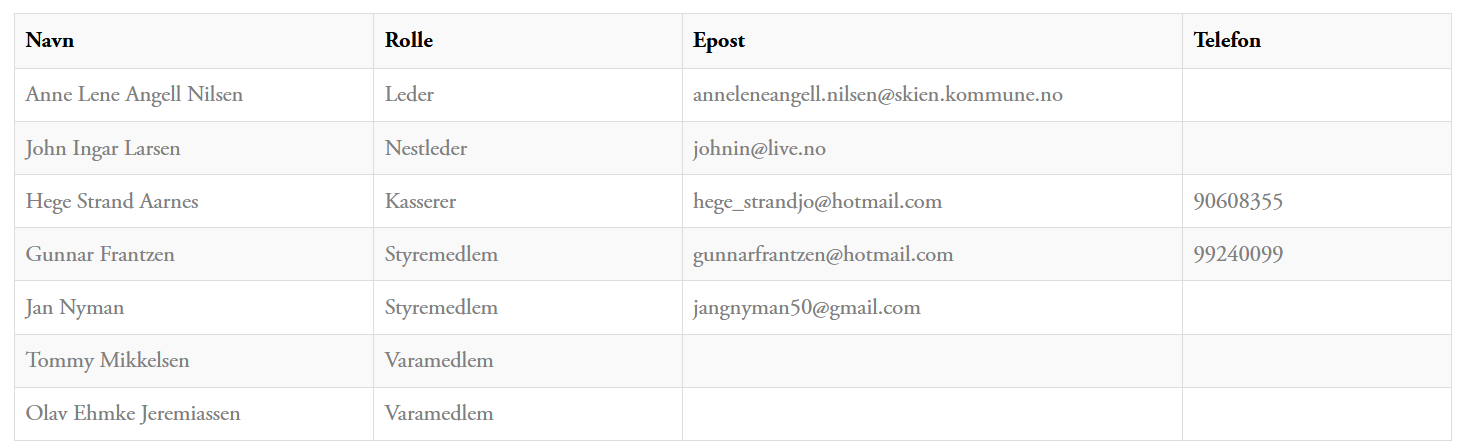Click the Navn column header
This screenshot has height=445, width=1465.
(49, 41)
